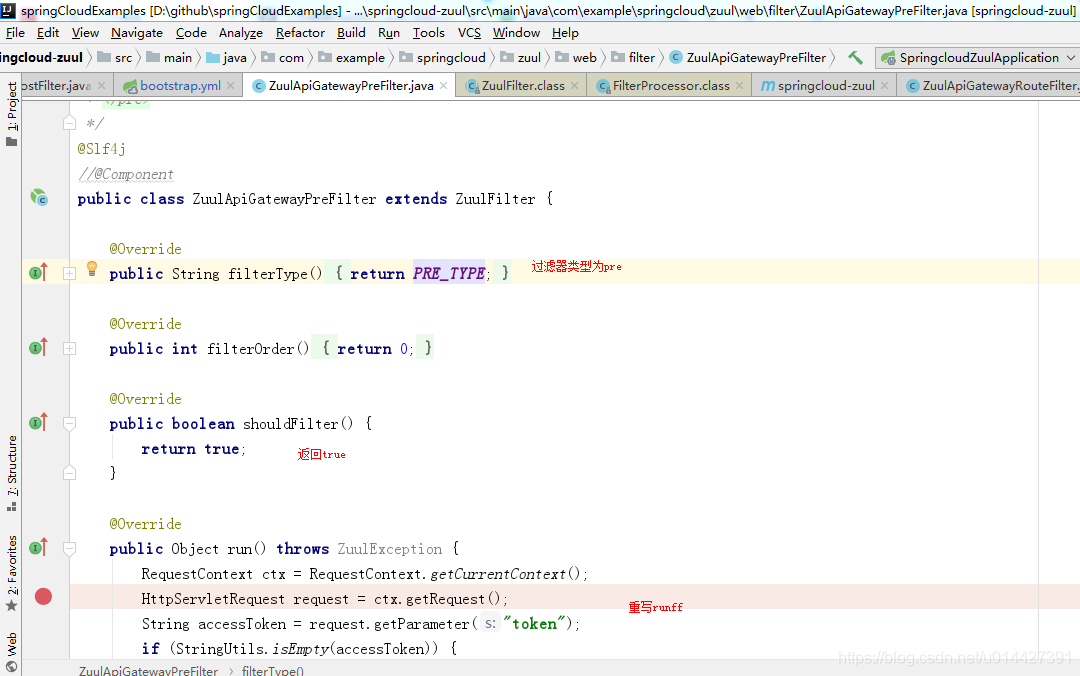This screenshot has width=1080, height=676.
Task: Open the Code menu
Action: click(x=191, y=32)
